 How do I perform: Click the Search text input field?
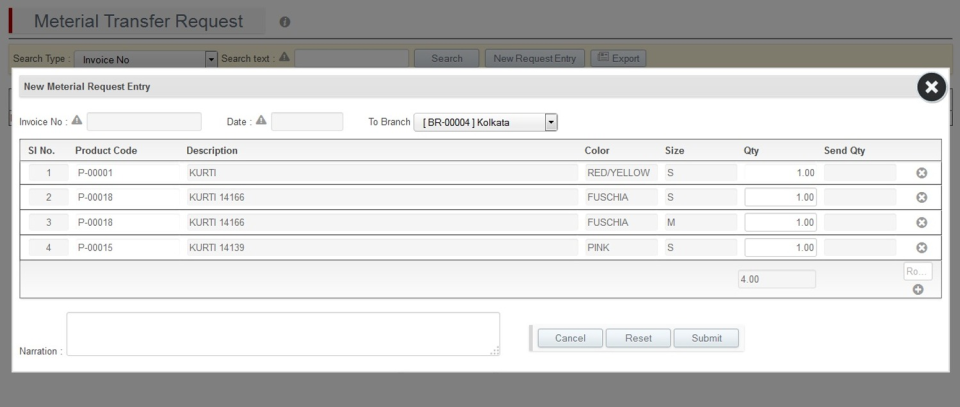coord(351,58)
